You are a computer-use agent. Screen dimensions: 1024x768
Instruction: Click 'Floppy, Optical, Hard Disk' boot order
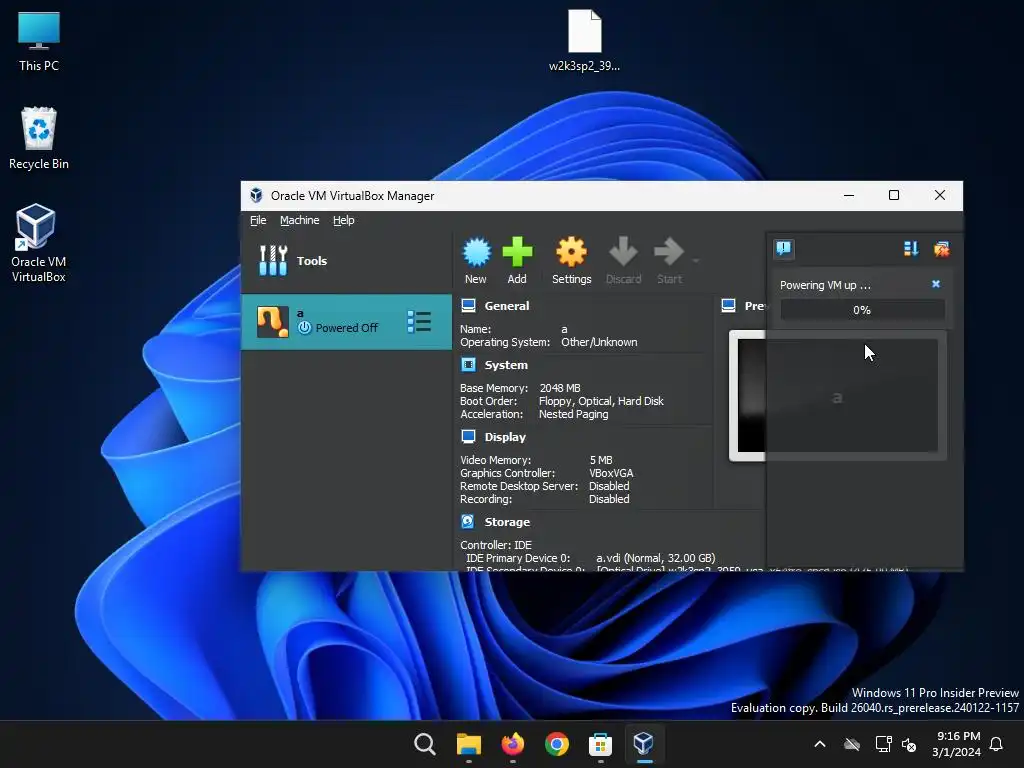[601, 401]
